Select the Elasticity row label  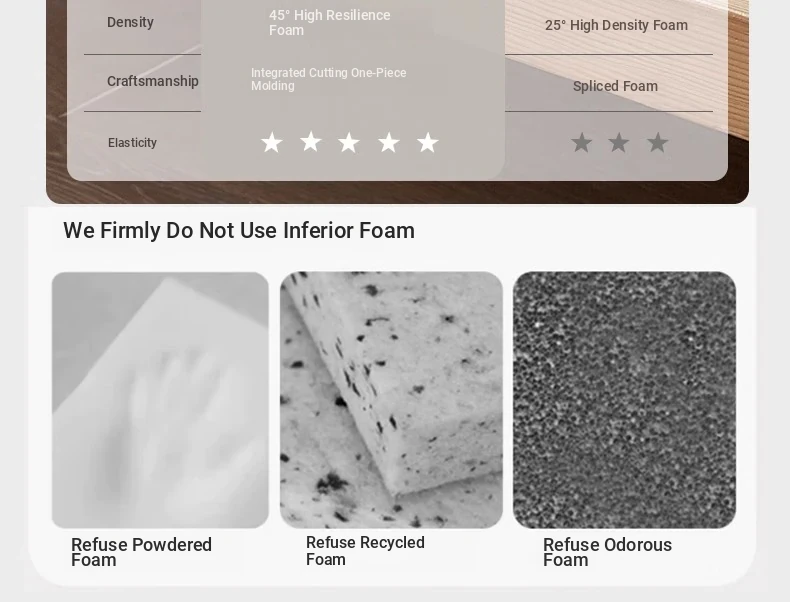pyautogui.click(x=132, y=143)
